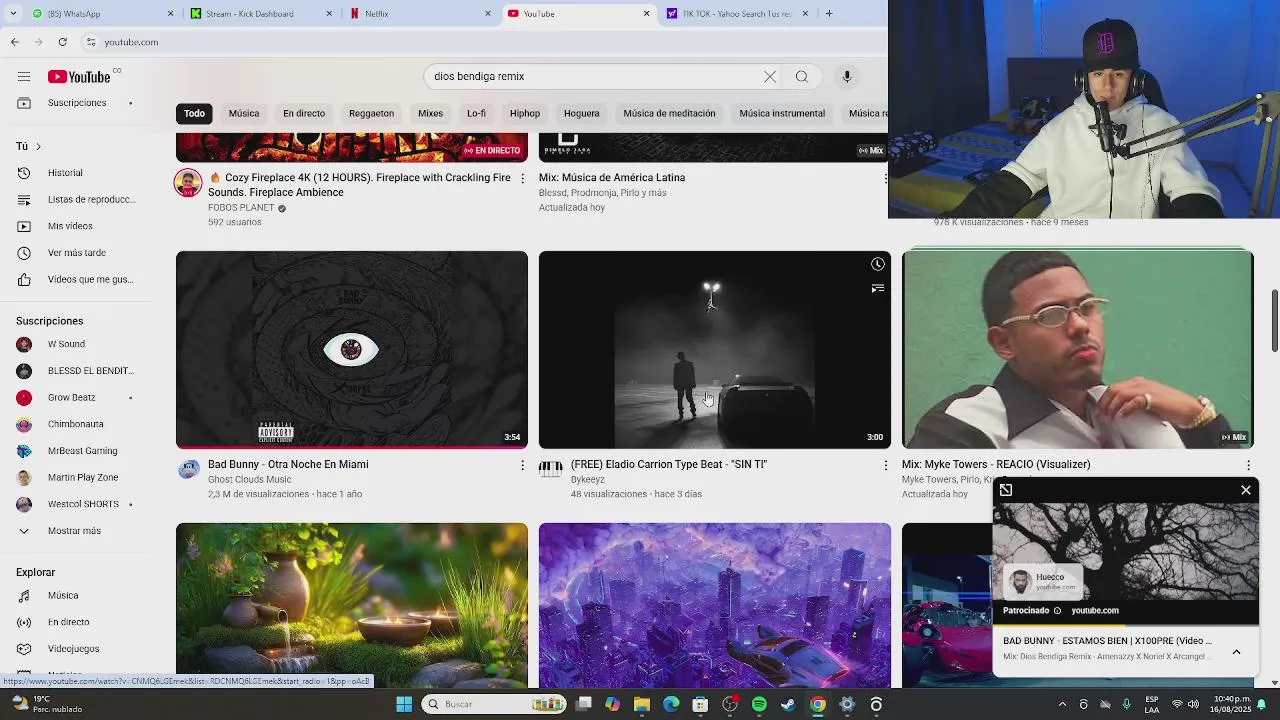Image resolution: width=1280 pixels, height=720 pixels.
Task: Open File Explorer from taskbar
Action: pos(642,704)
